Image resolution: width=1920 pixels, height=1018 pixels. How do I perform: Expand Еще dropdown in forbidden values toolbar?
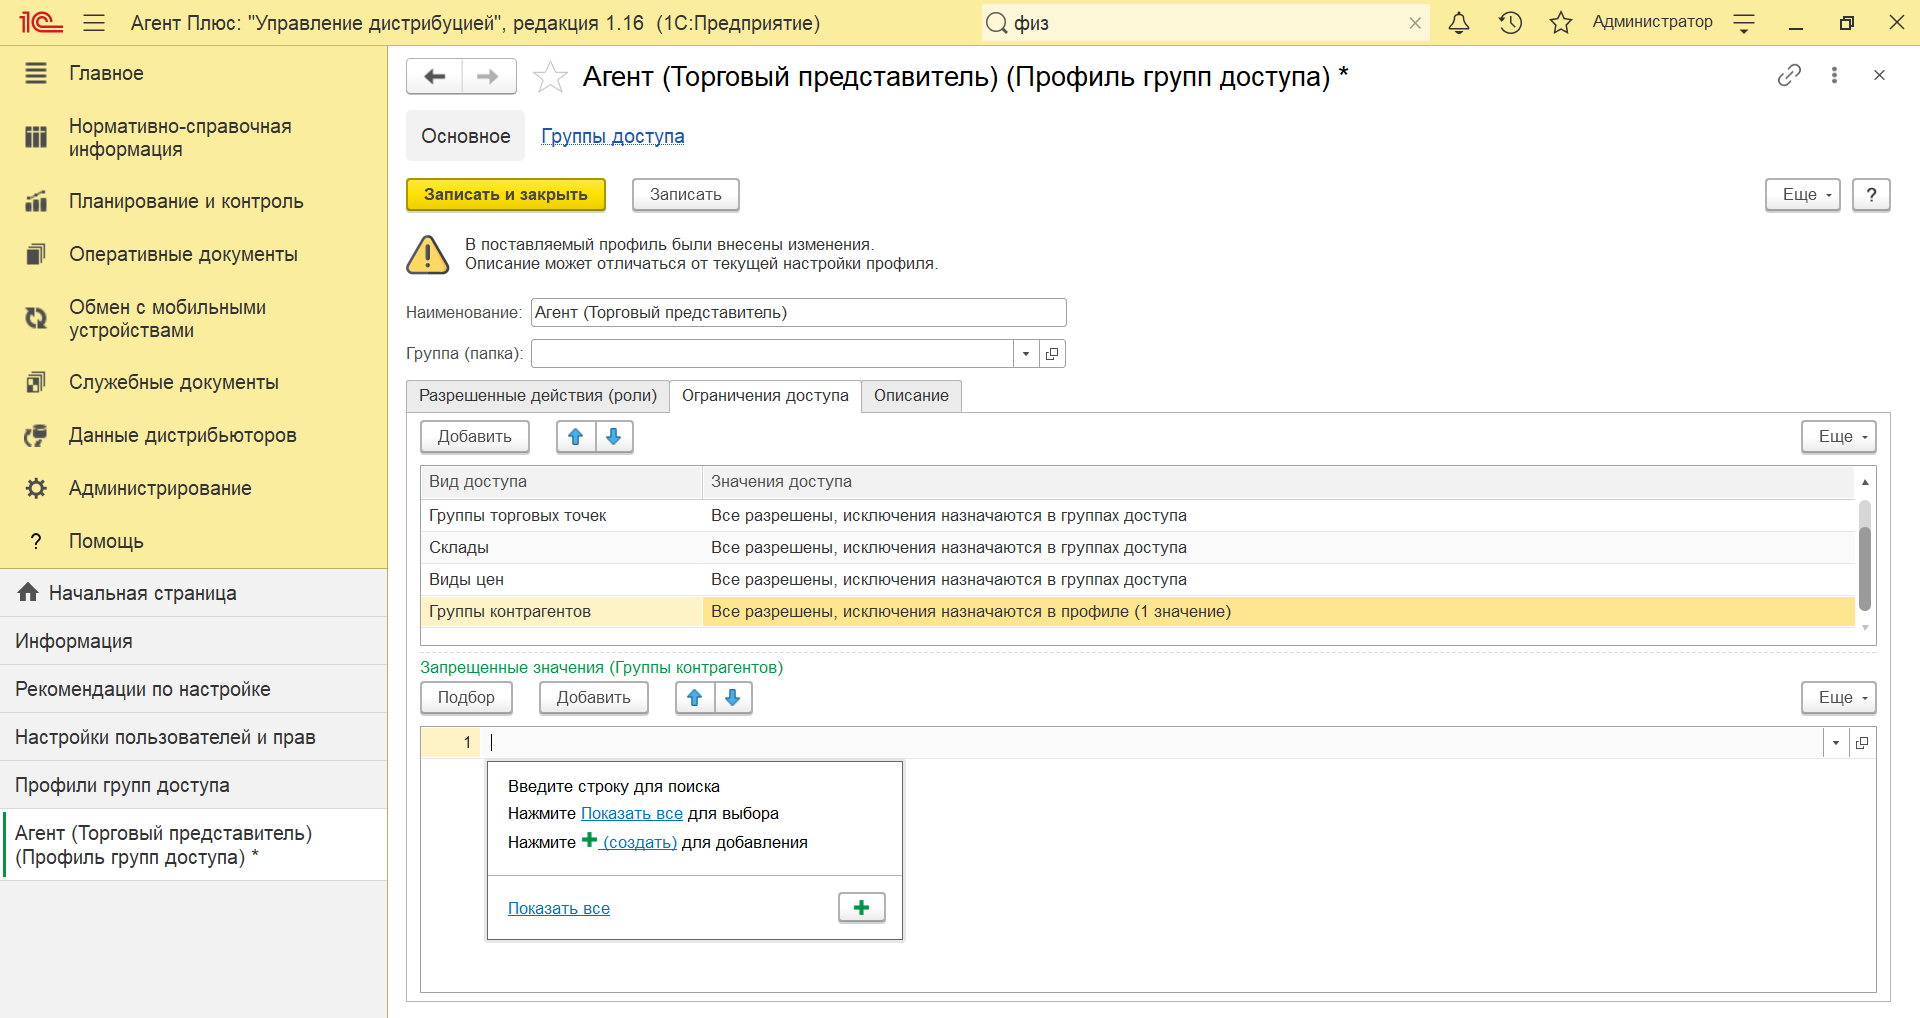[1838, 698]
